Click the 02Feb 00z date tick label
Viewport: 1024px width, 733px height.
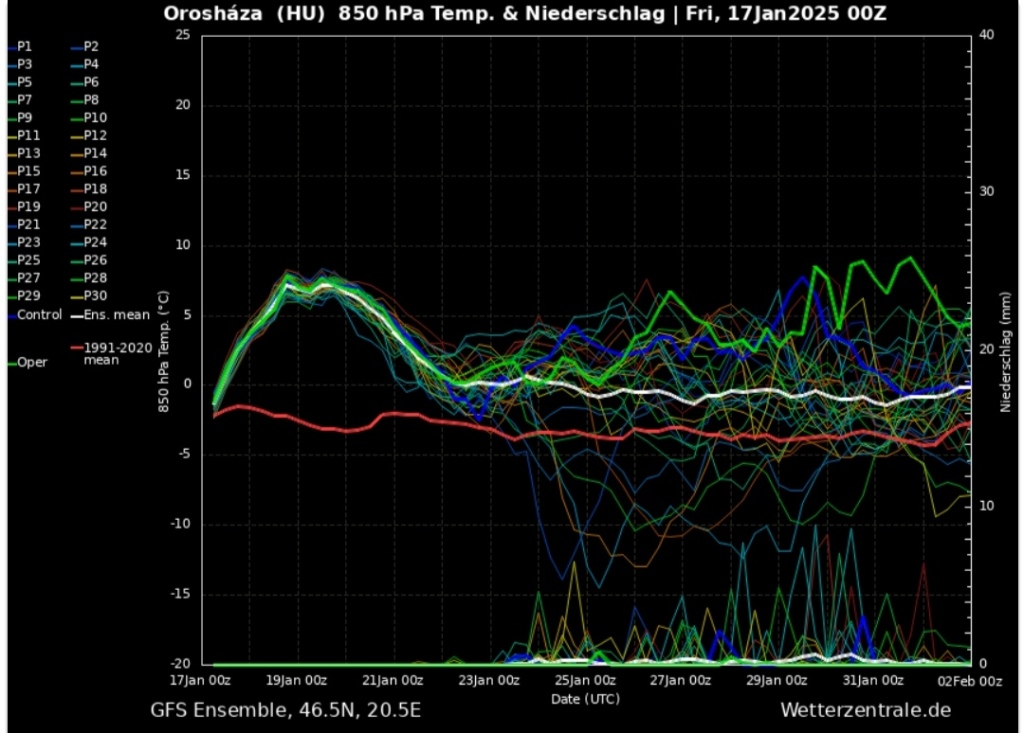tap(969, 680)
